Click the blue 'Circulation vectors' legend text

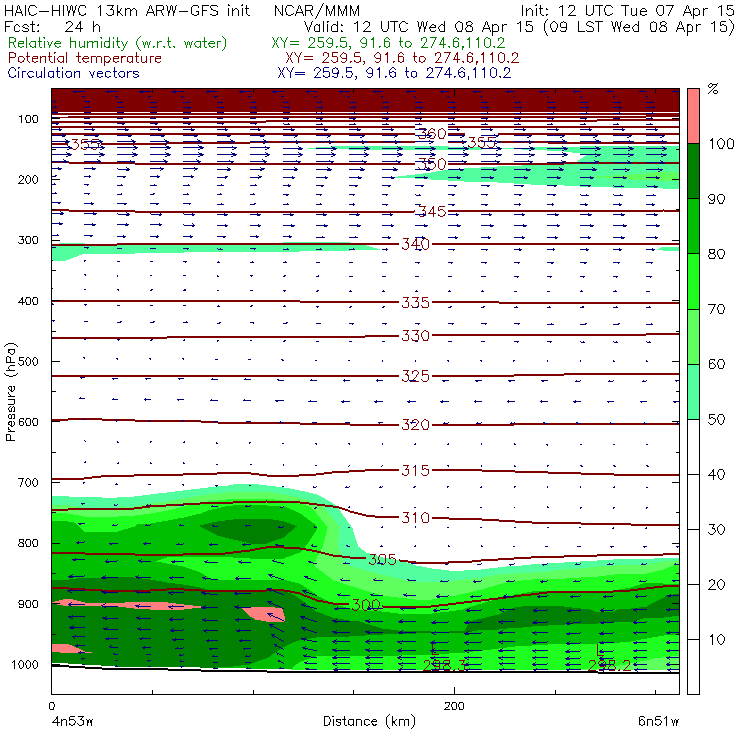tap(74, 73)
